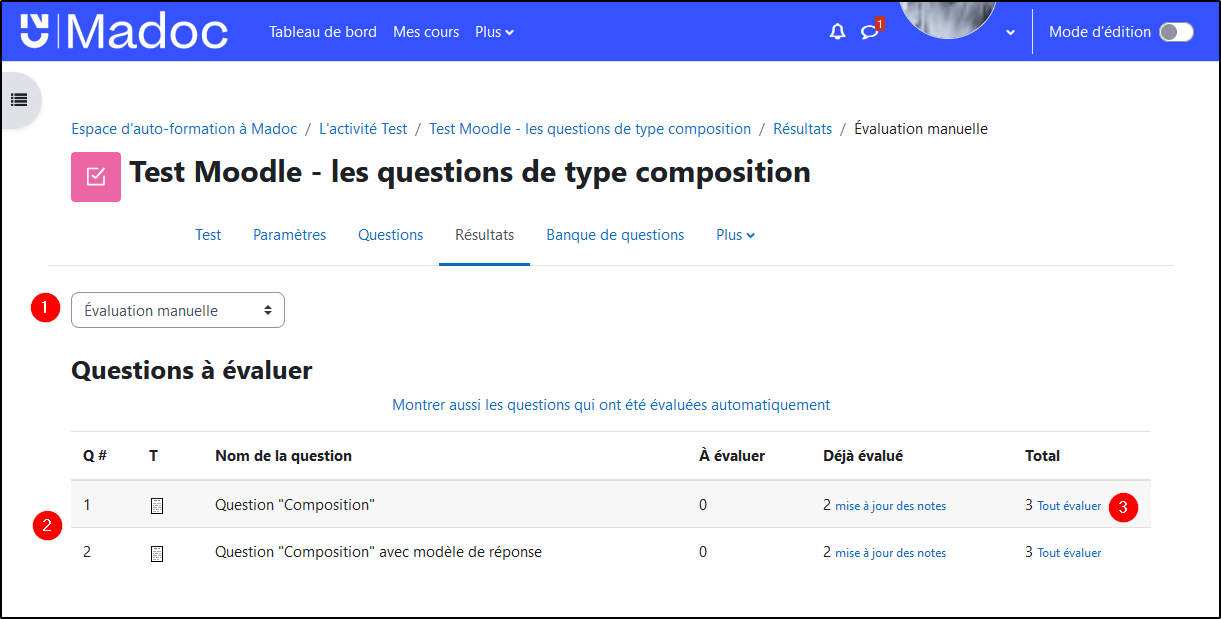Click the Madoc logo
The height and width of the screenshot is (619, 1221).
click(124, 32)
